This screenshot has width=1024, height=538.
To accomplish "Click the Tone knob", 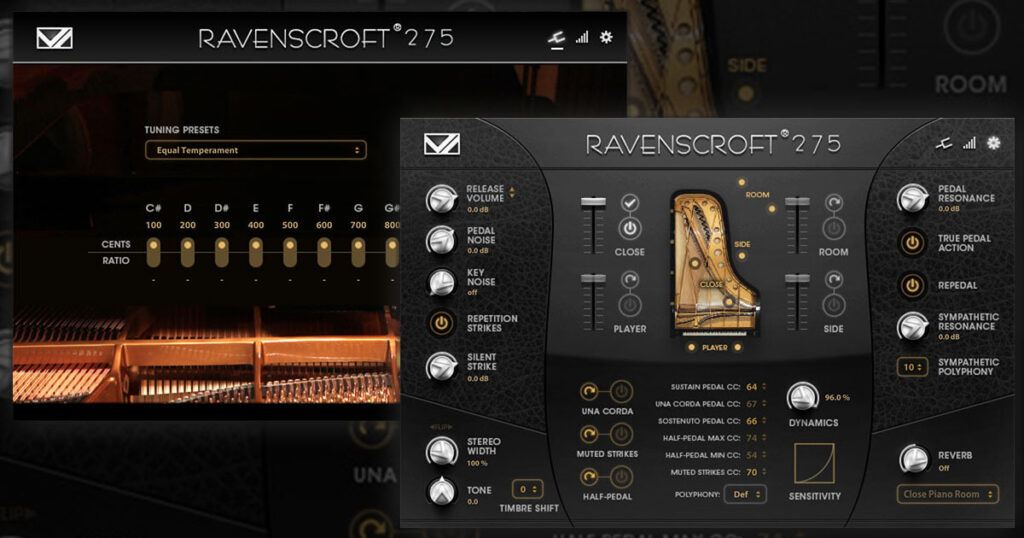I will (x=441, y=492).
